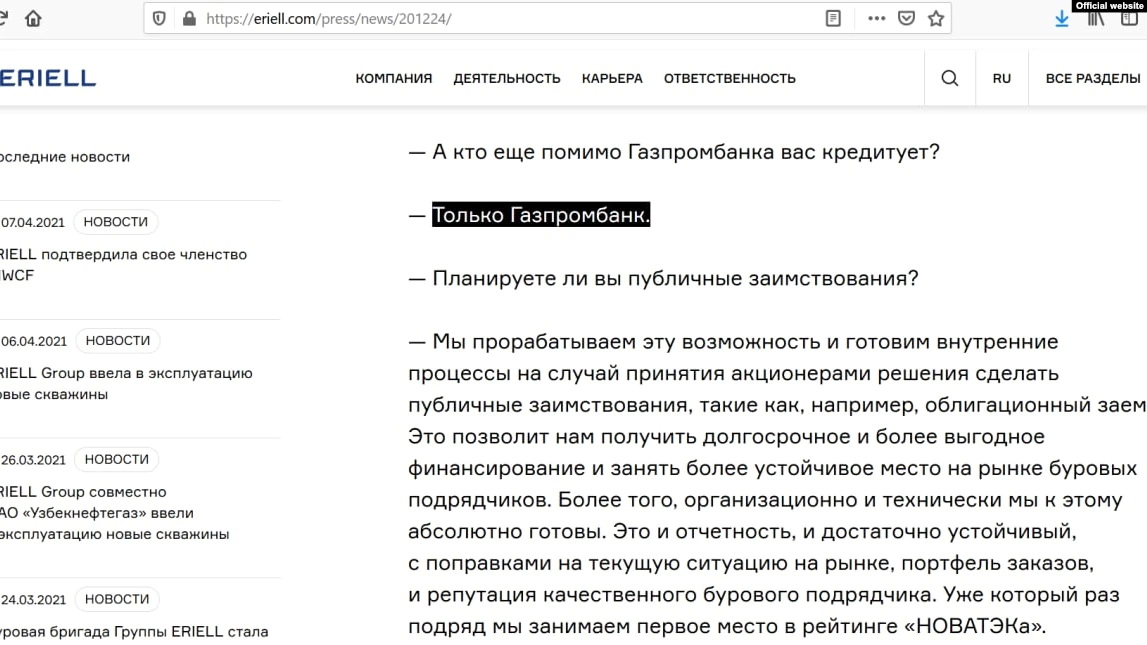Expand the ВСЕ РАЗДЕЛЫ menu
Viewport: 1147px width, 645px height.
pos(1092,78)
